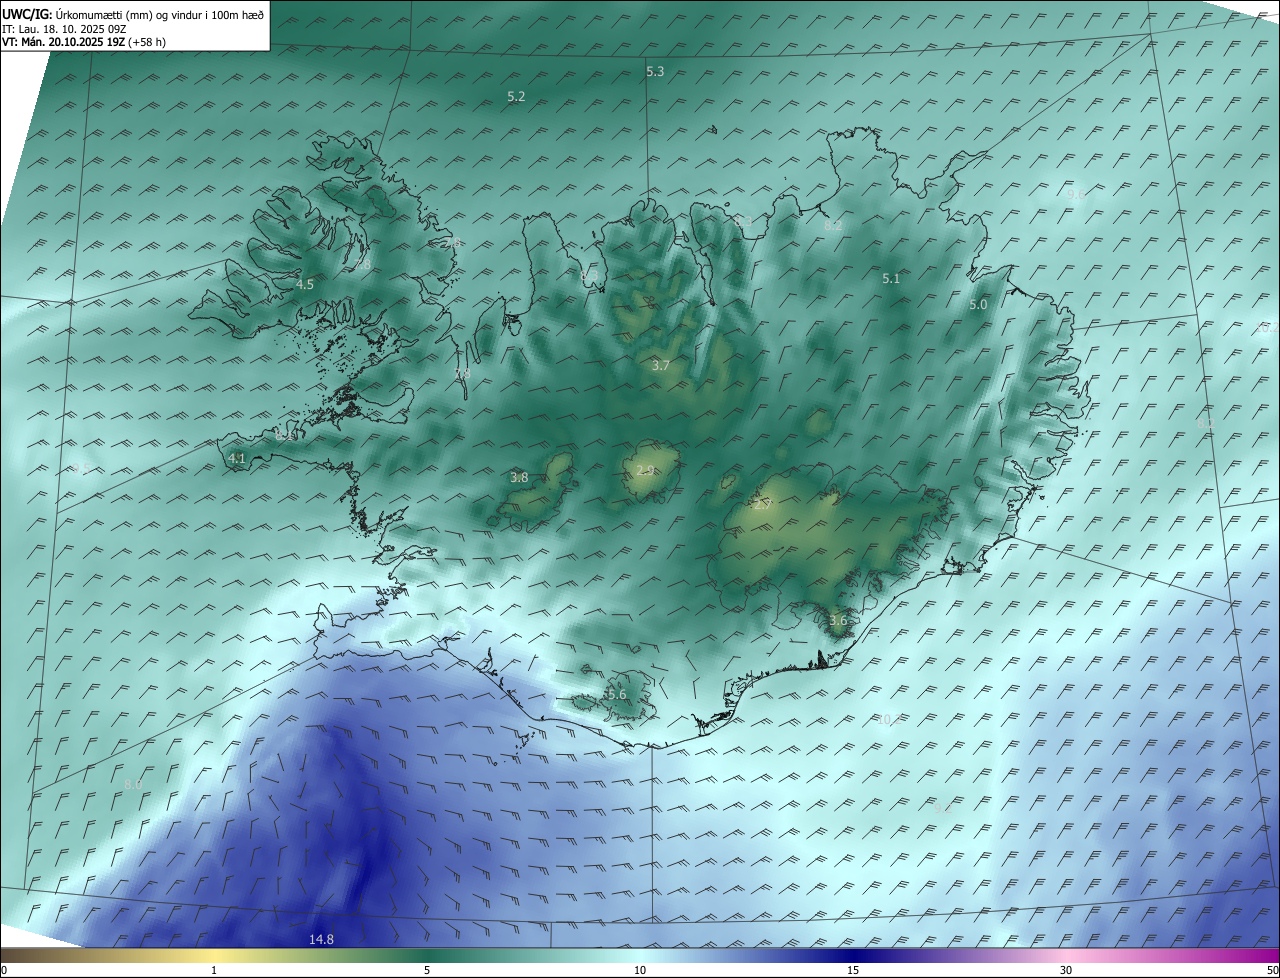Screen dimensions: 1280x978
Task: Click the 5 tick on the color scale
Action: pos(427,970)
